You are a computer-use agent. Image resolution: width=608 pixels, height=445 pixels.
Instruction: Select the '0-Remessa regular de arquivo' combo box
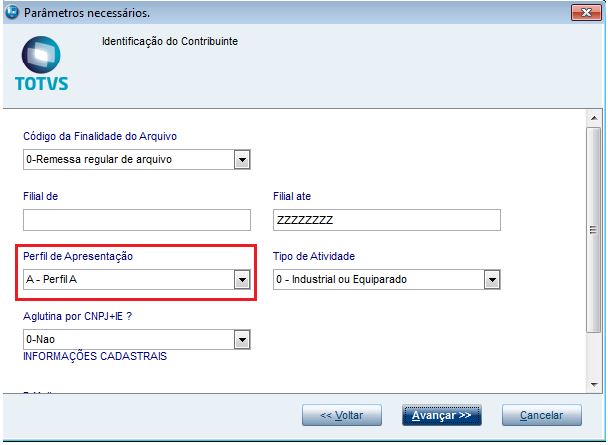tap(137, 160)
